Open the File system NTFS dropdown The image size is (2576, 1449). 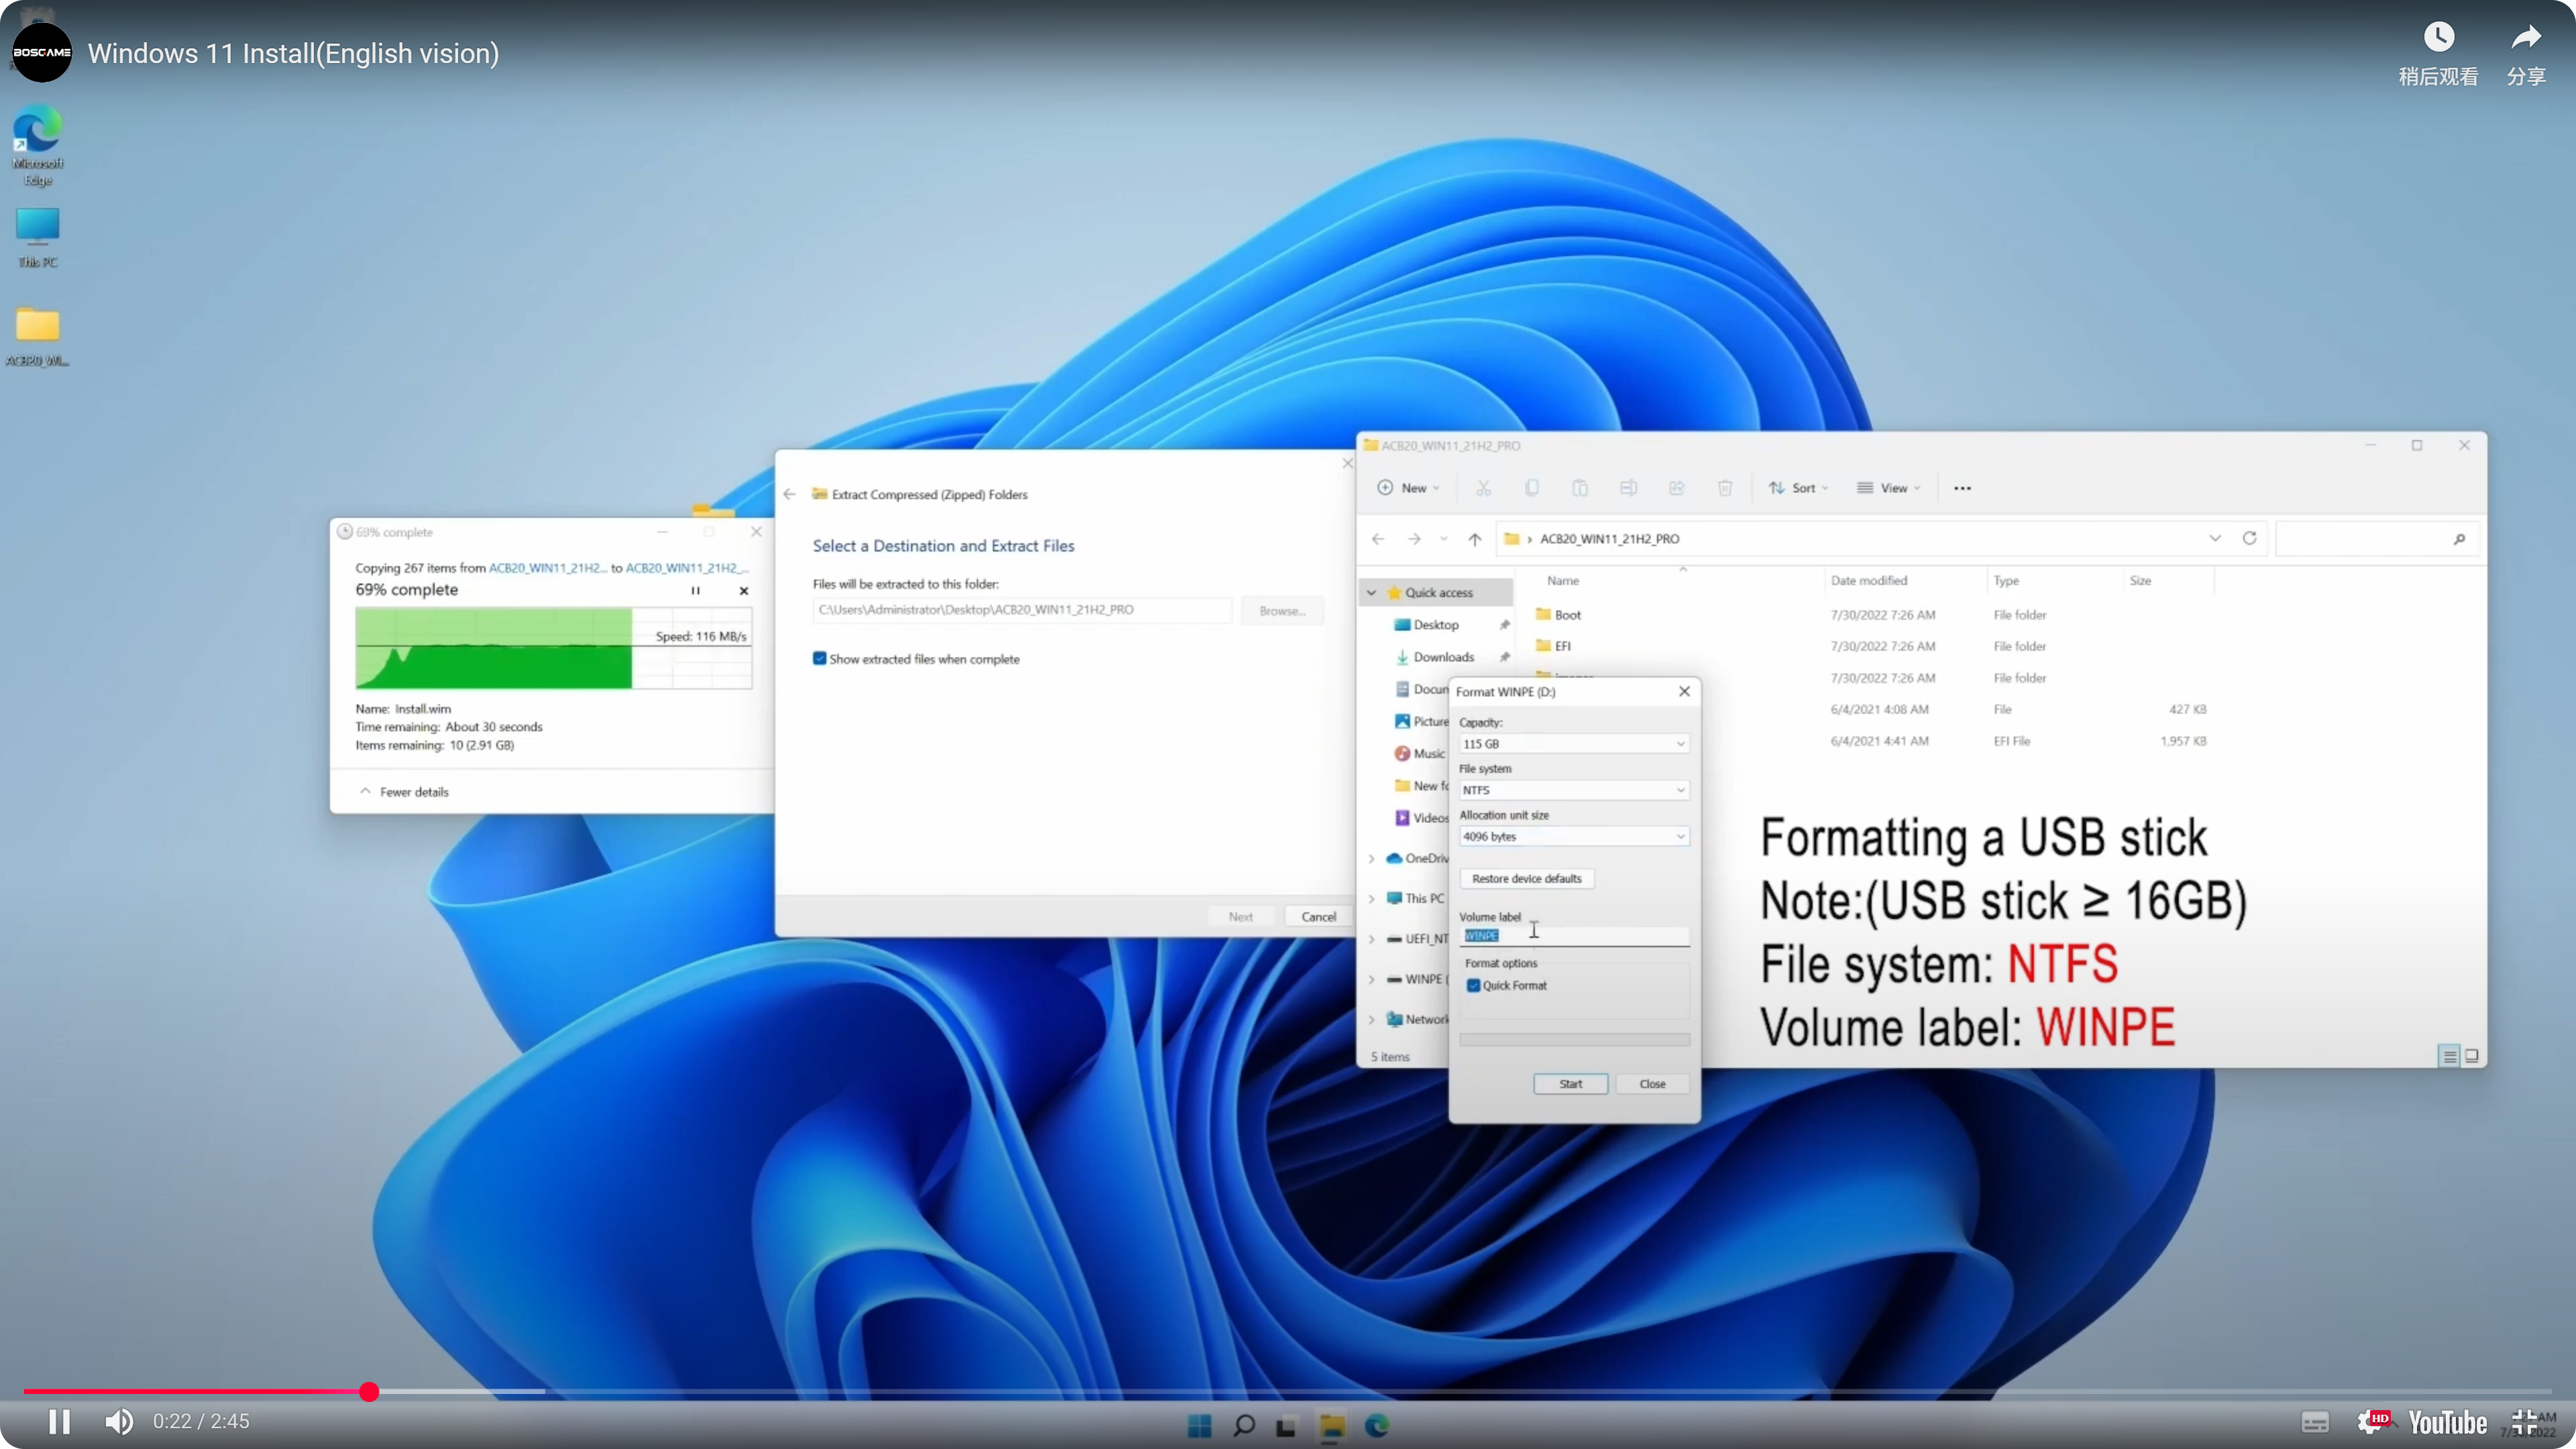[x=1573, y=790]
